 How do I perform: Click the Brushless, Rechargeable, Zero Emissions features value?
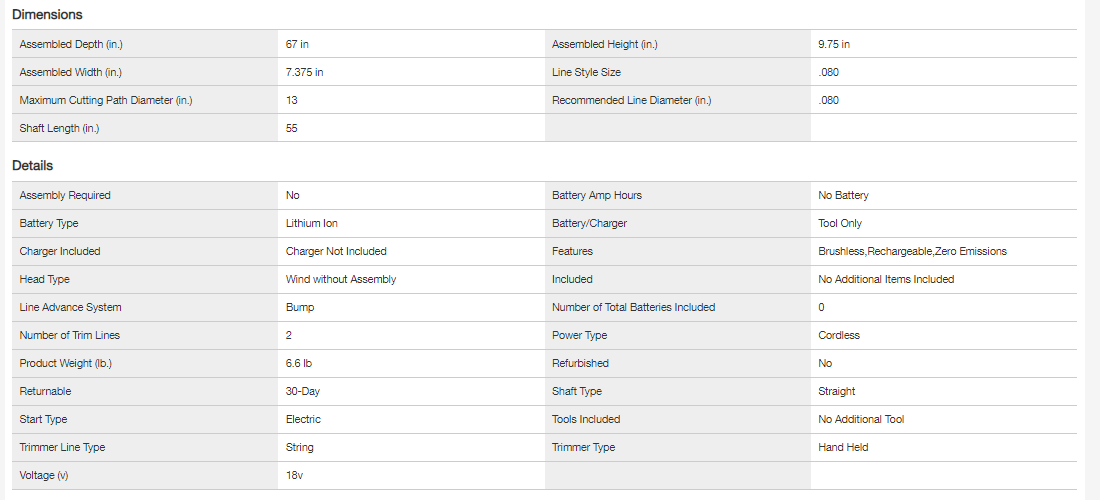[912, 252]
